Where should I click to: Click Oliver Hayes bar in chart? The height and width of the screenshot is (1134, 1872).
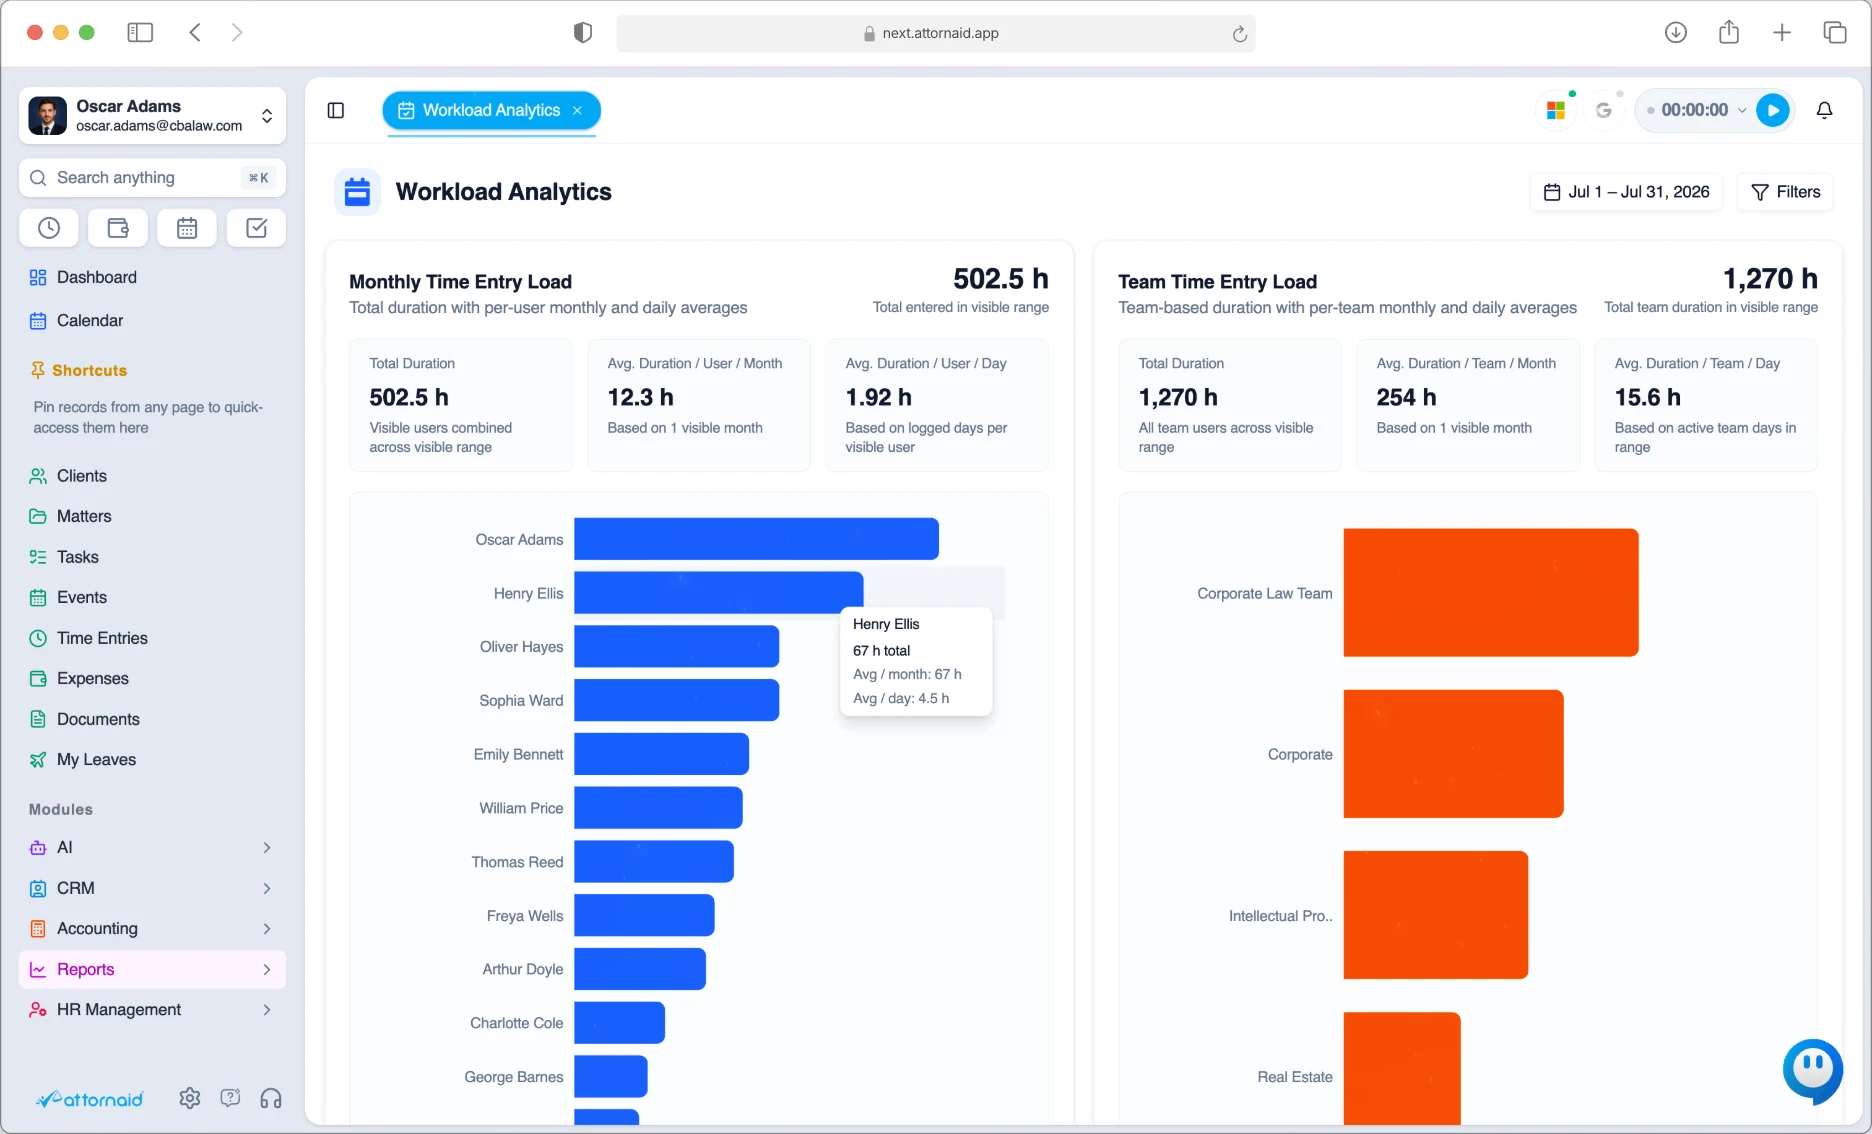click(676, 647)
